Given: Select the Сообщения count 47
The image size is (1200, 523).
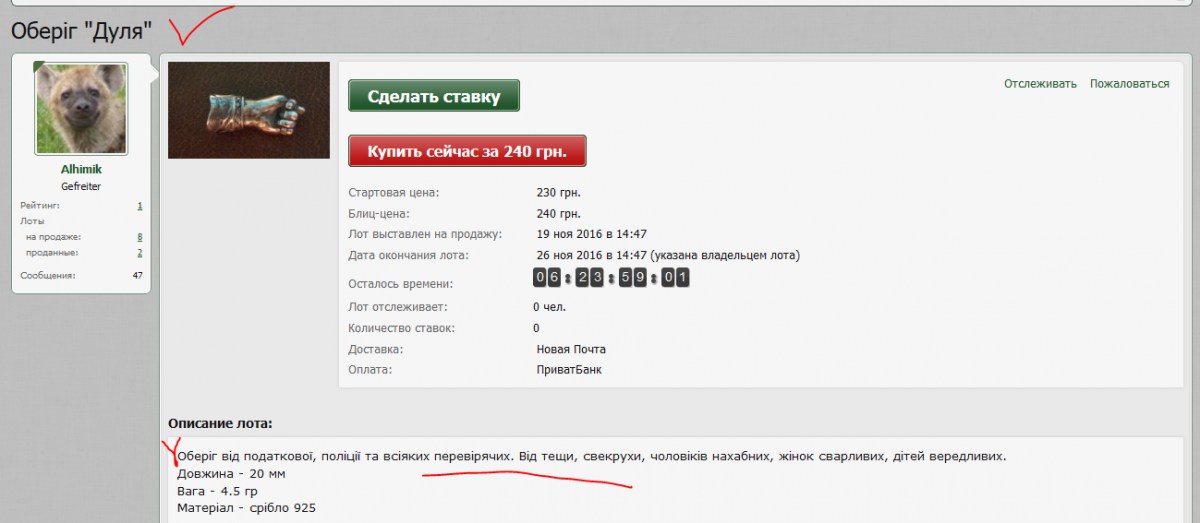Looking at the screenshot, I should pos(138,275).
